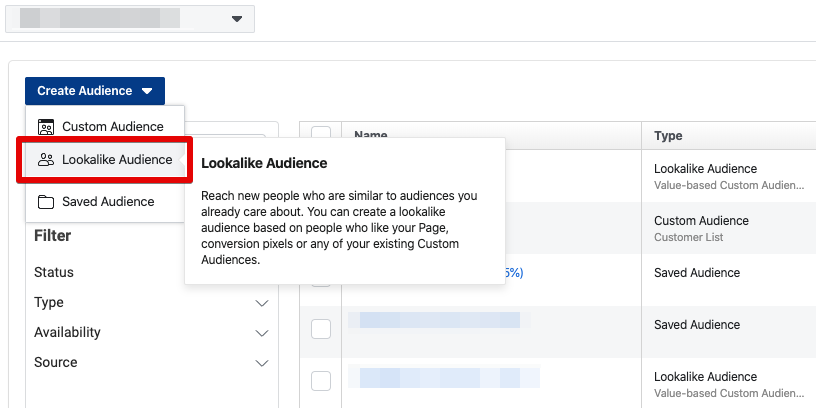Sort by the Name column header

pyautogui.click(x=370, y=136)
